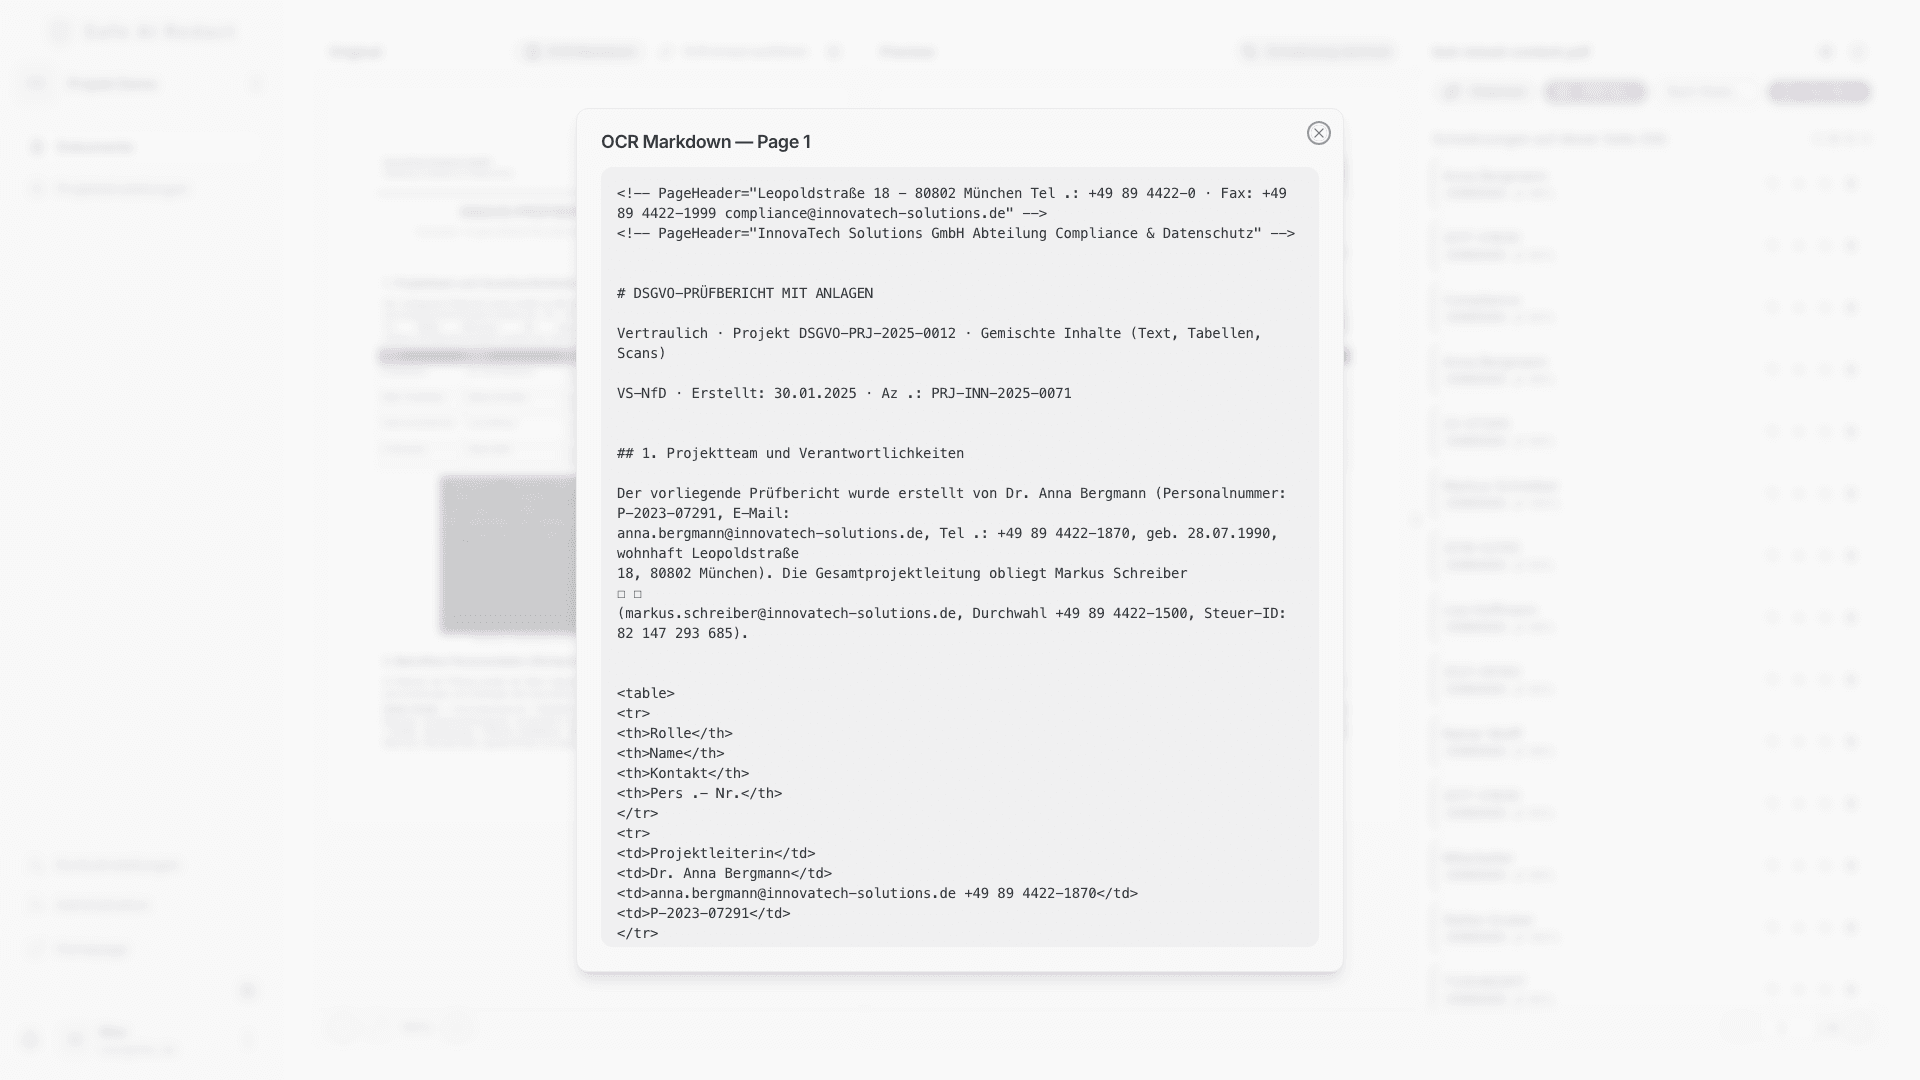
Task: Click the dark primary button in the panel header
Action: click(x=1819, y=91)
